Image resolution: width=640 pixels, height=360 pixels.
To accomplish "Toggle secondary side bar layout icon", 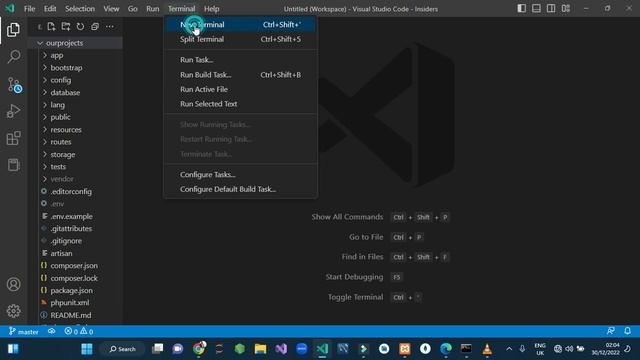I will 551,9.
